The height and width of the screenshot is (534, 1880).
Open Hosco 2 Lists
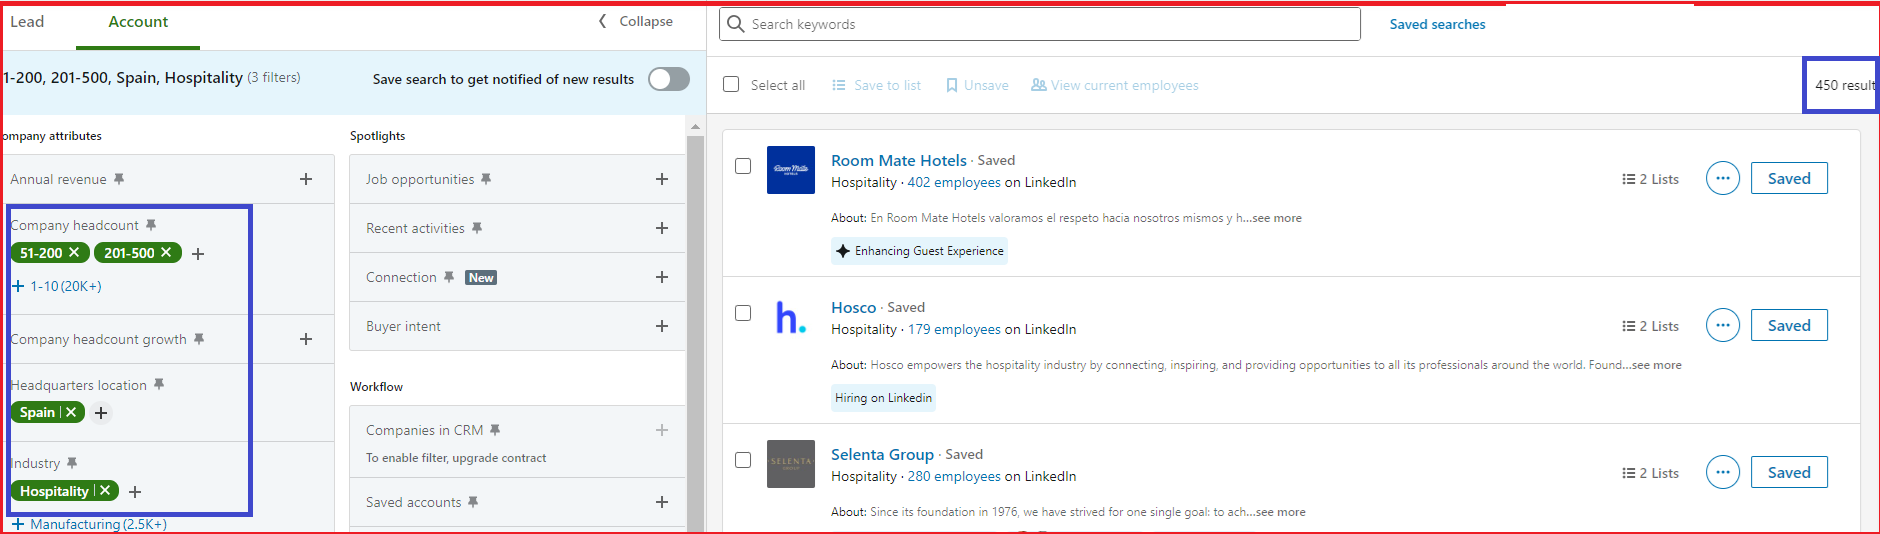click(x=1650, y=326)
